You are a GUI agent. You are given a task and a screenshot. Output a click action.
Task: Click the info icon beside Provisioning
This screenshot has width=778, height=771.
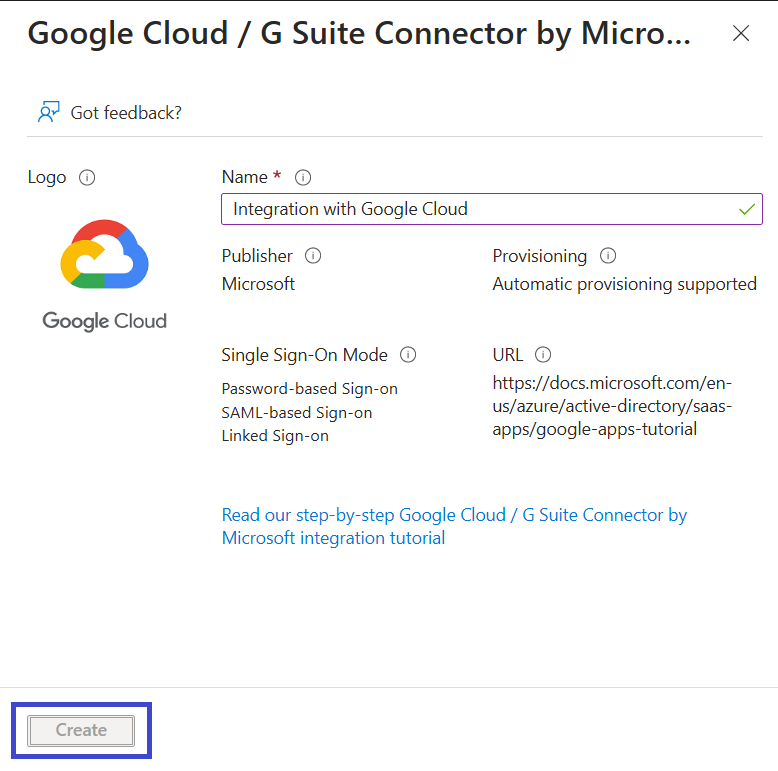[x=608, y=256]
